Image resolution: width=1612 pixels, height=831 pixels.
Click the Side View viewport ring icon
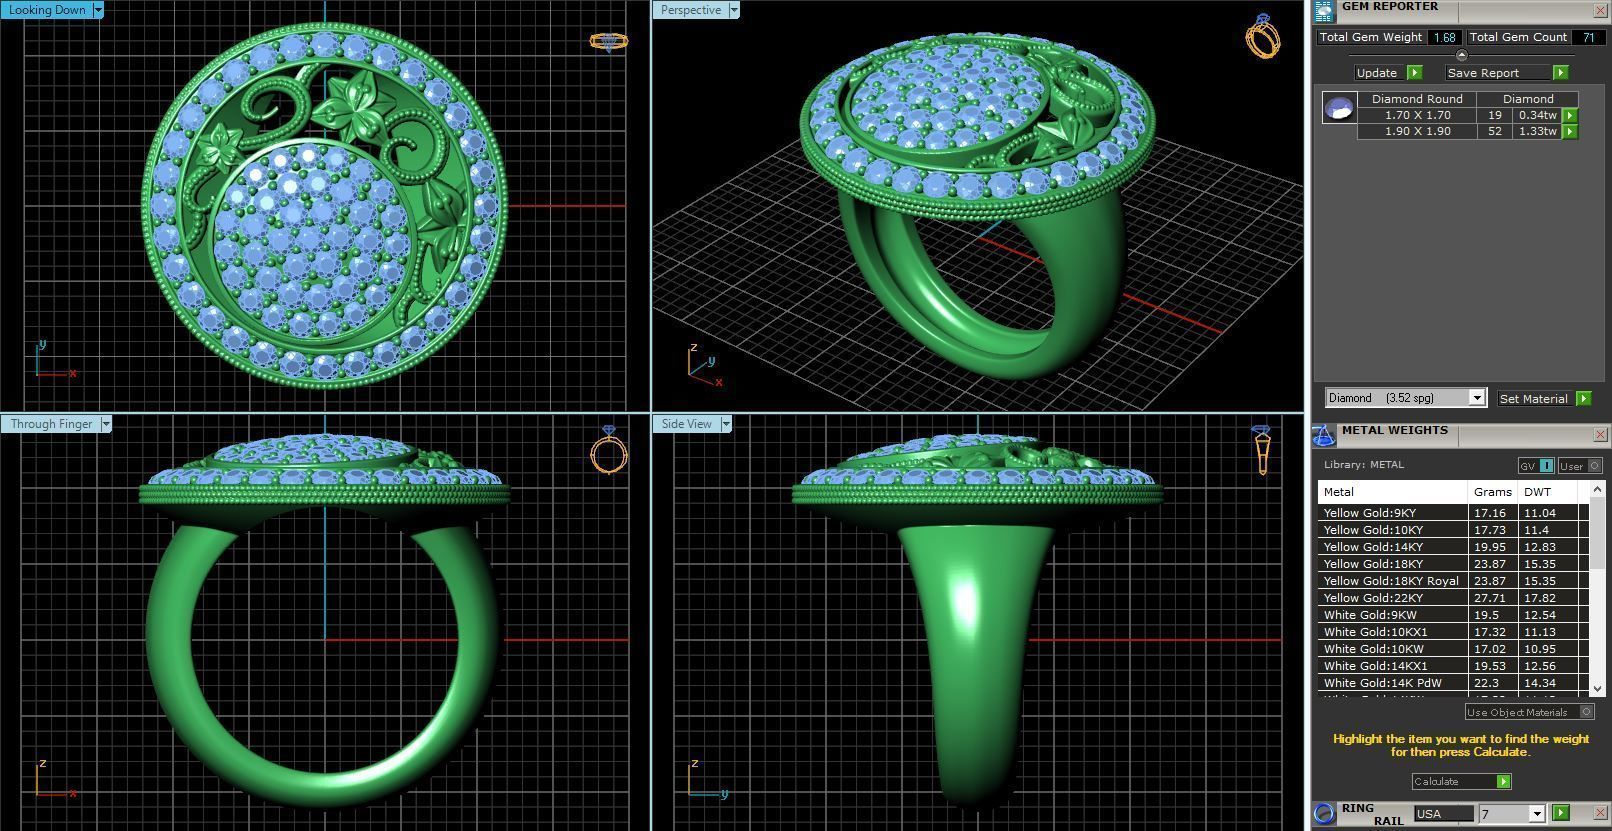pos(1262,450)
